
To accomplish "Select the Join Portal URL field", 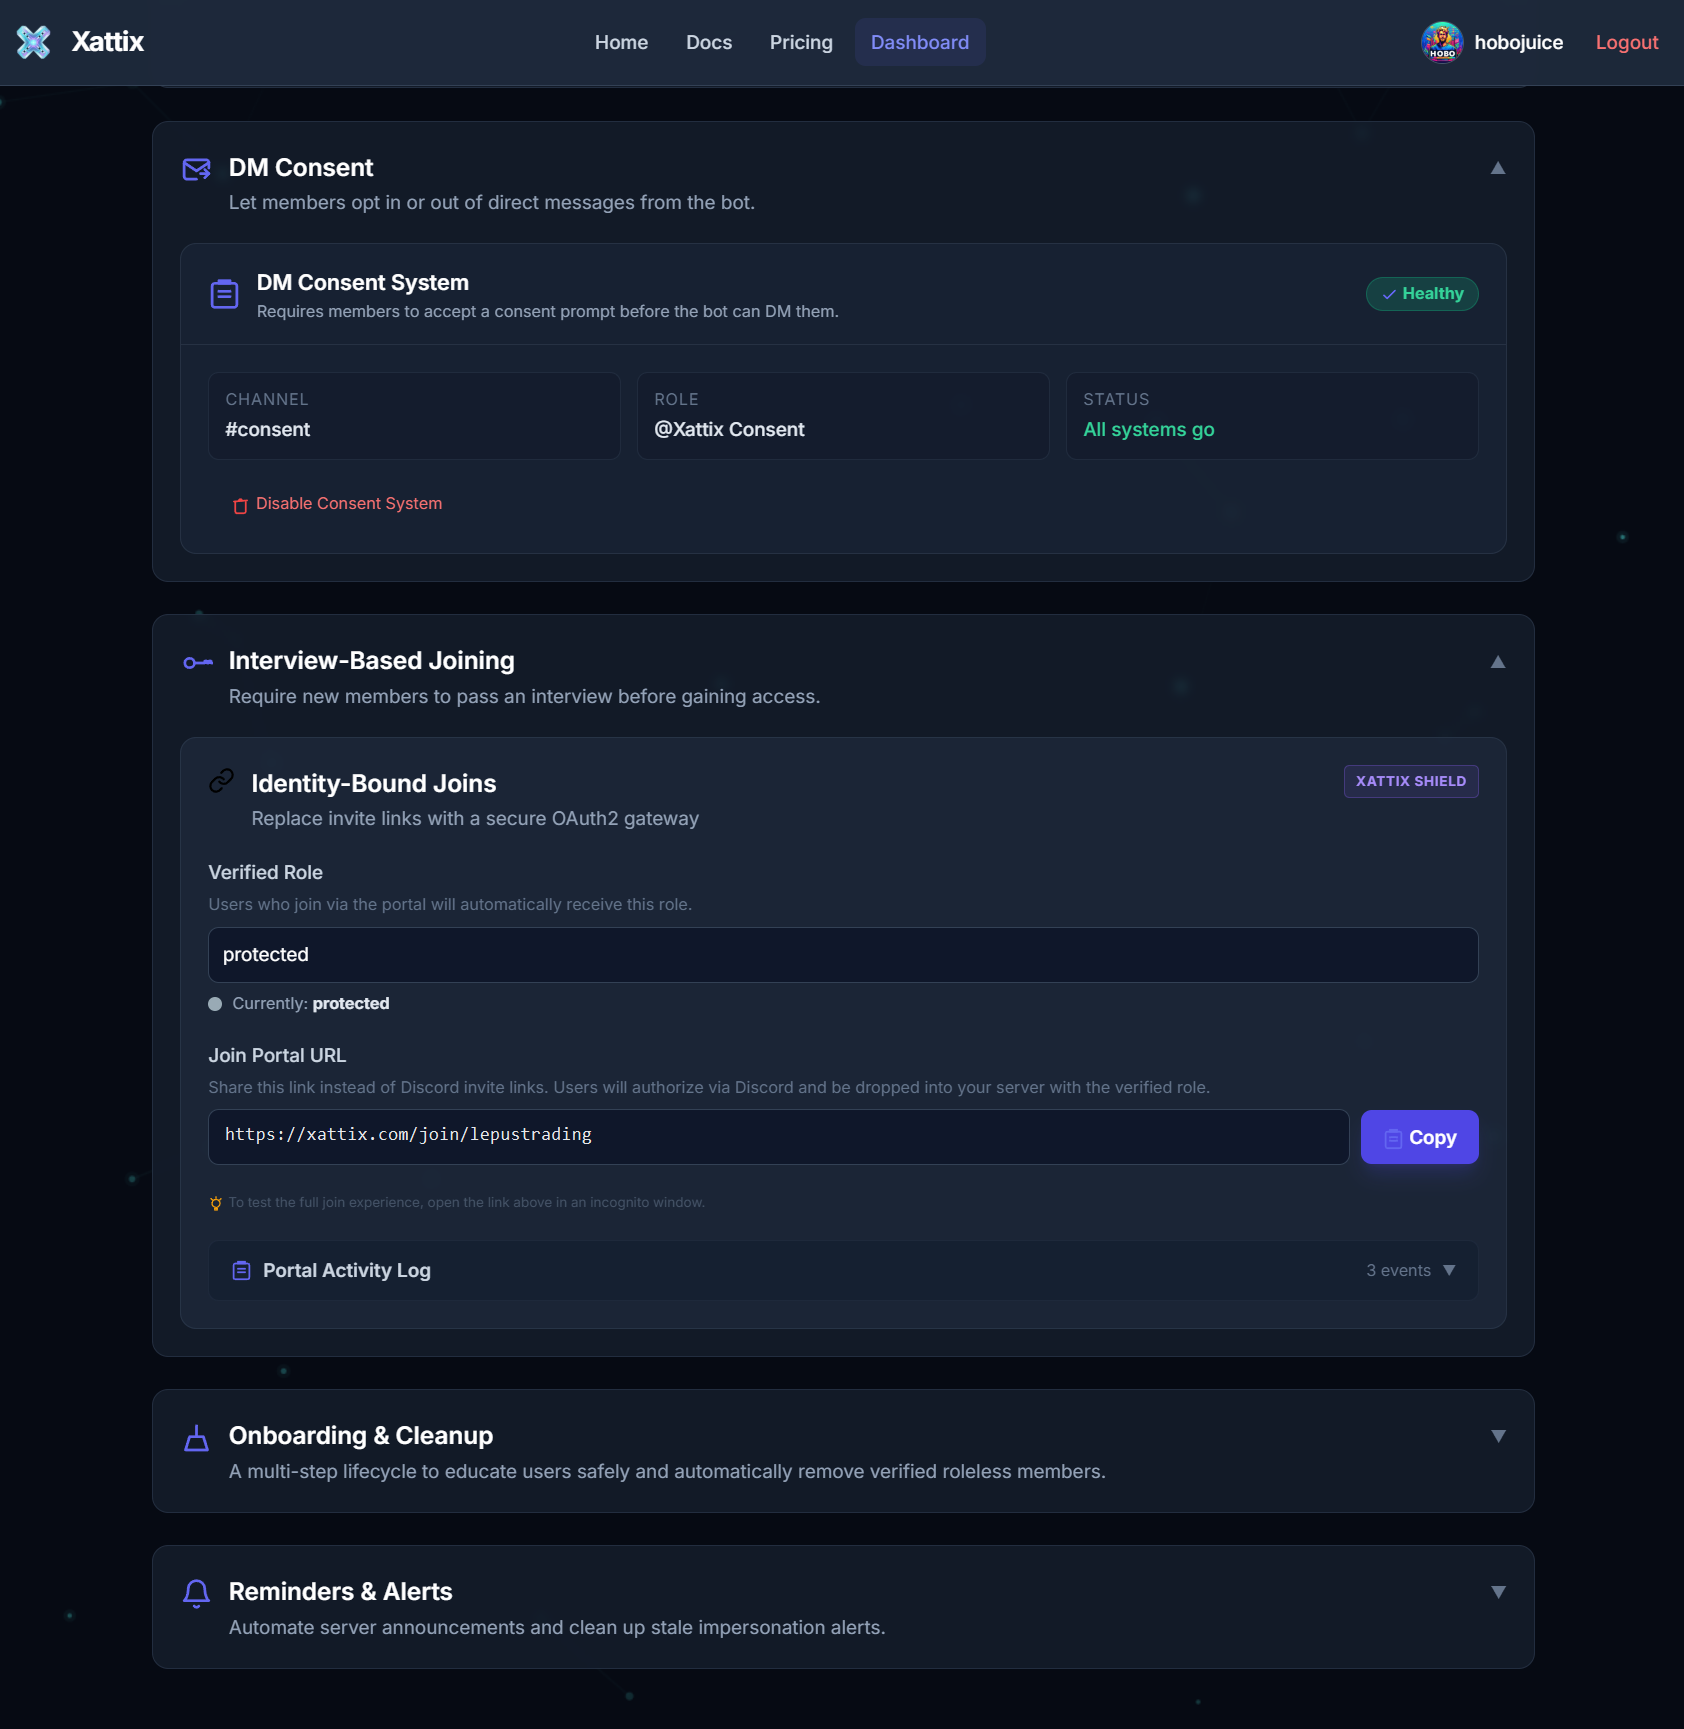I will [x=778, y=1137].
